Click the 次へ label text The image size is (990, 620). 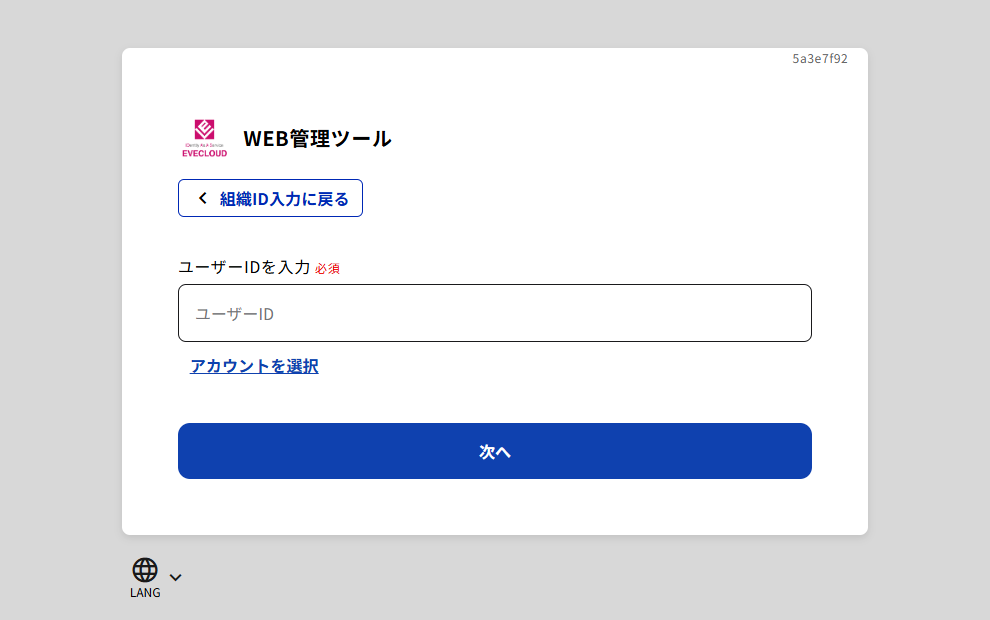[x=495, y=452]
